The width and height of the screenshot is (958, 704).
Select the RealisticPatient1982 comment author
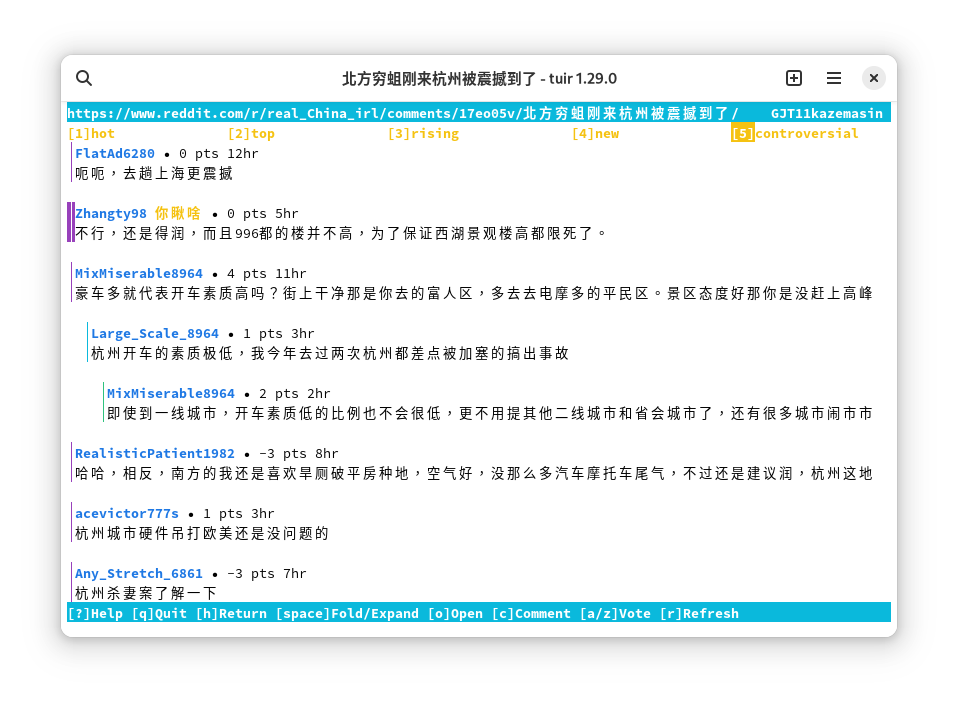click(155, 453)
